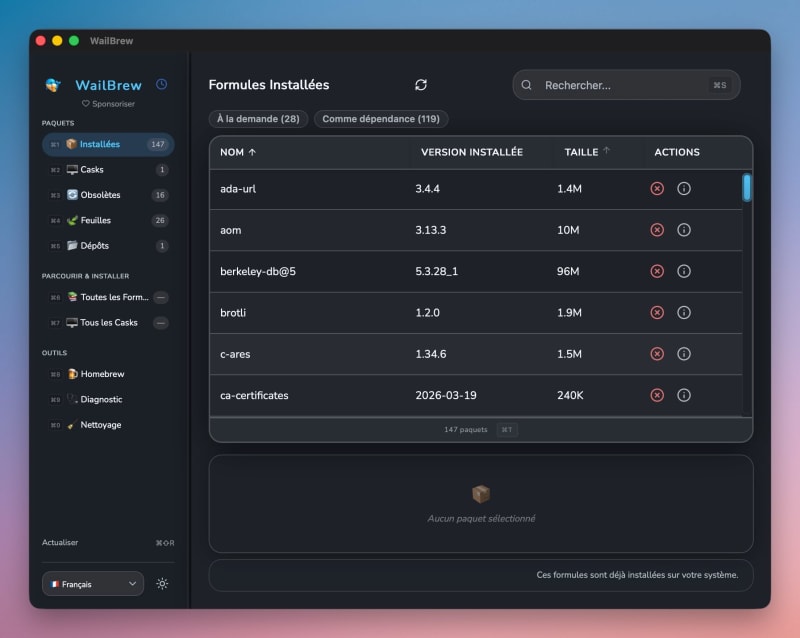Click the clock icon next to the WailBrew title
Viewport: 800px width, 638px height.
pos(161,84)
